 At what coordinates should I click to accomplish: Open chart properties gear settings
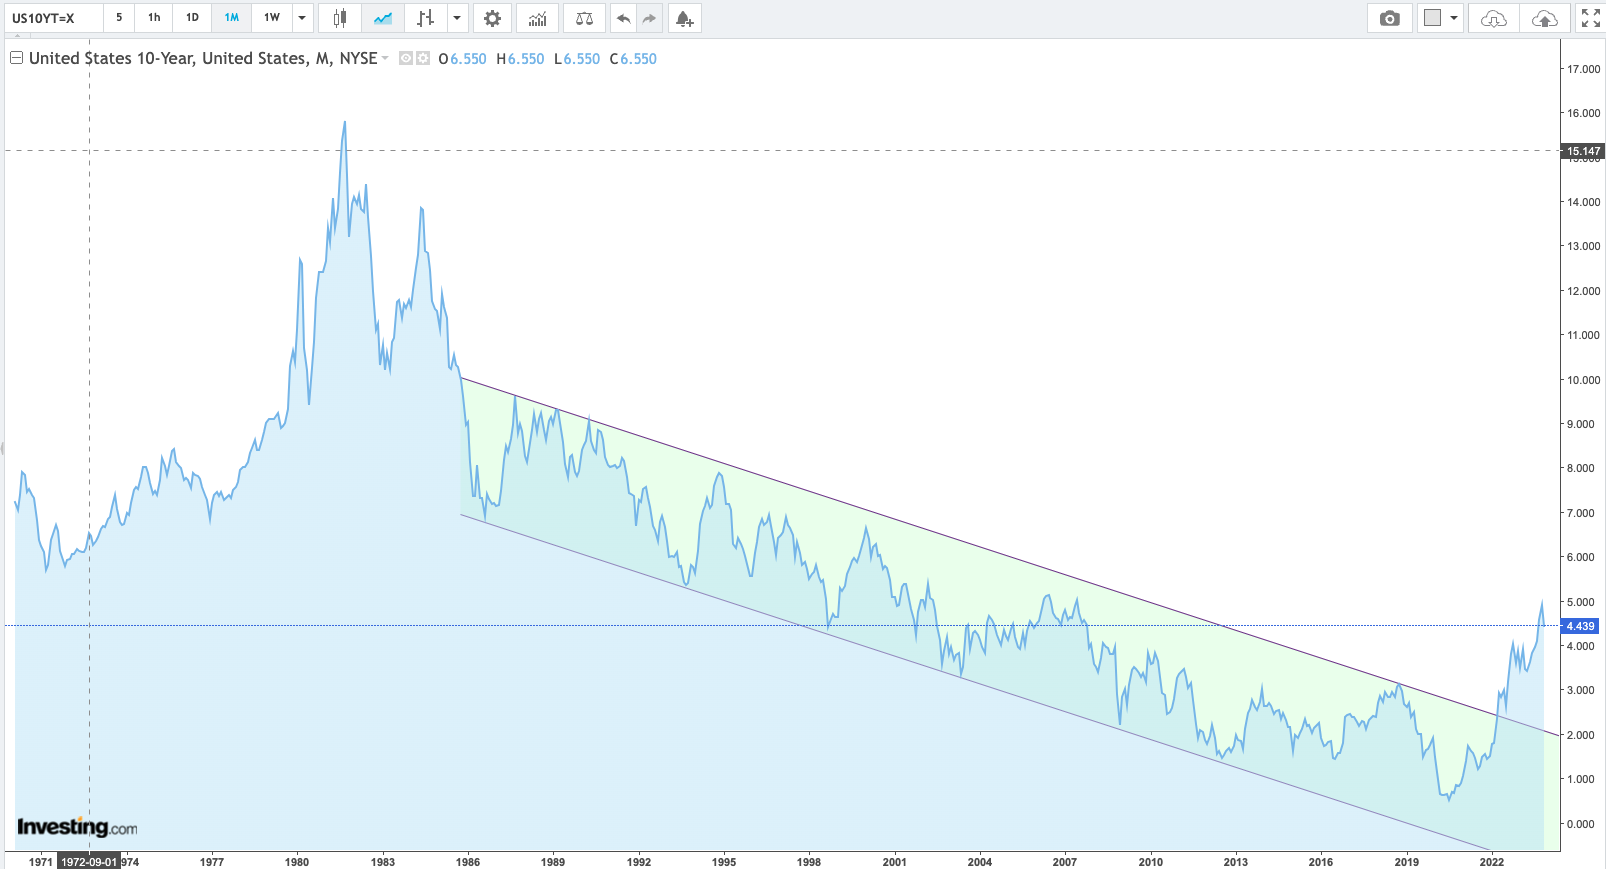[x=492, y=18]
